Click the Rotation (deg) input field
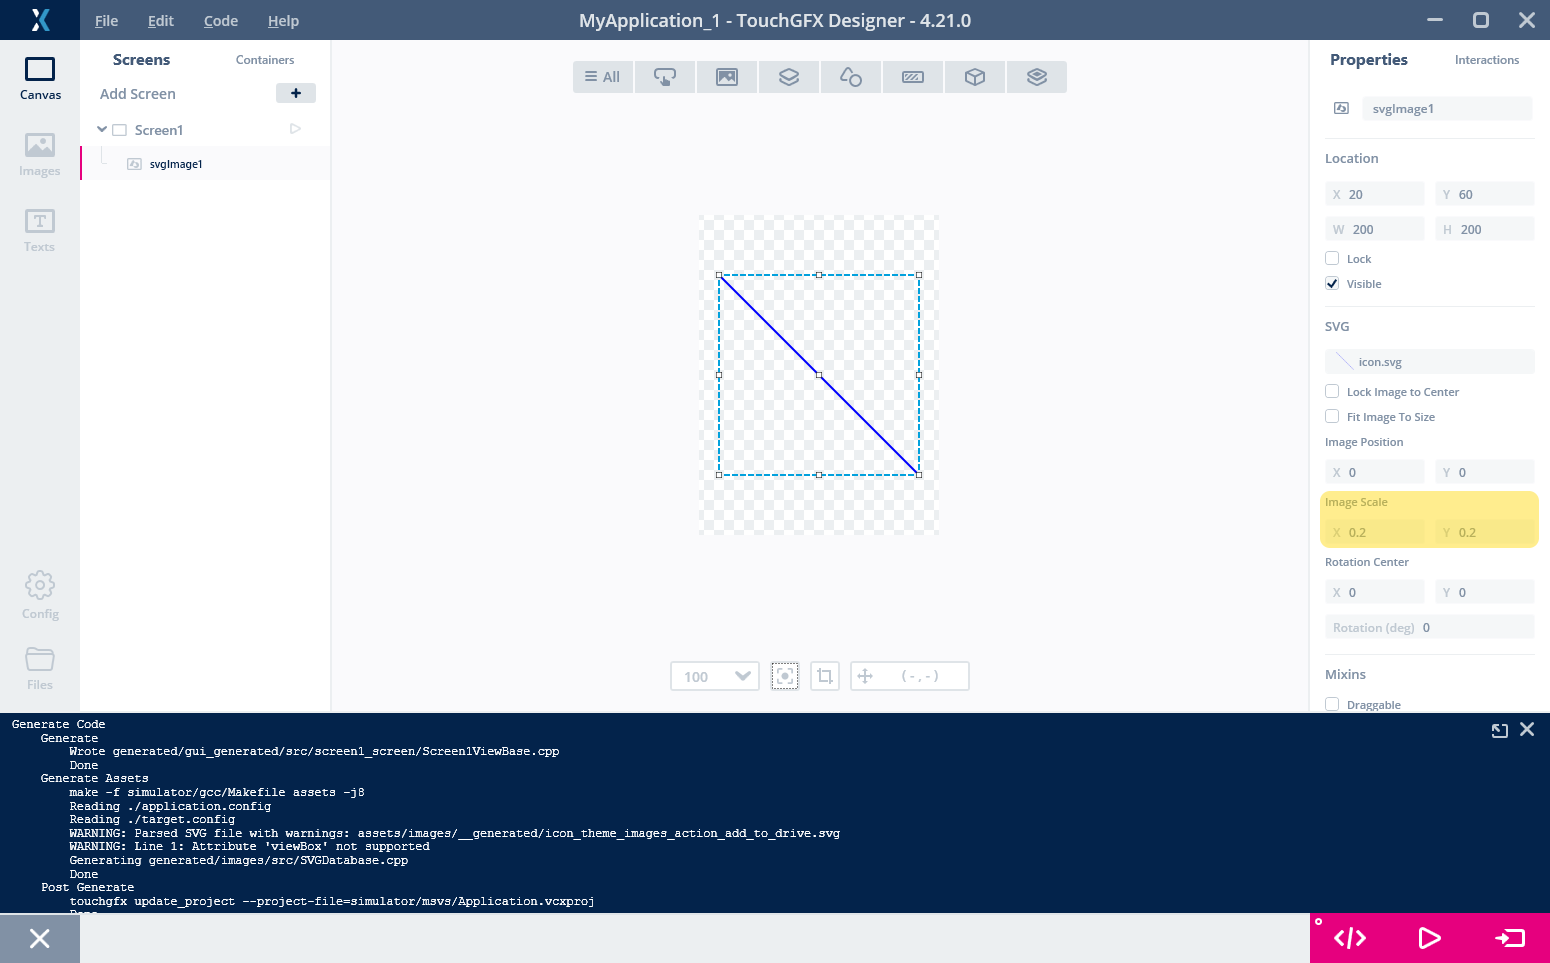Viewport: 1550px width, 963px height. [x=1475, y=628]
